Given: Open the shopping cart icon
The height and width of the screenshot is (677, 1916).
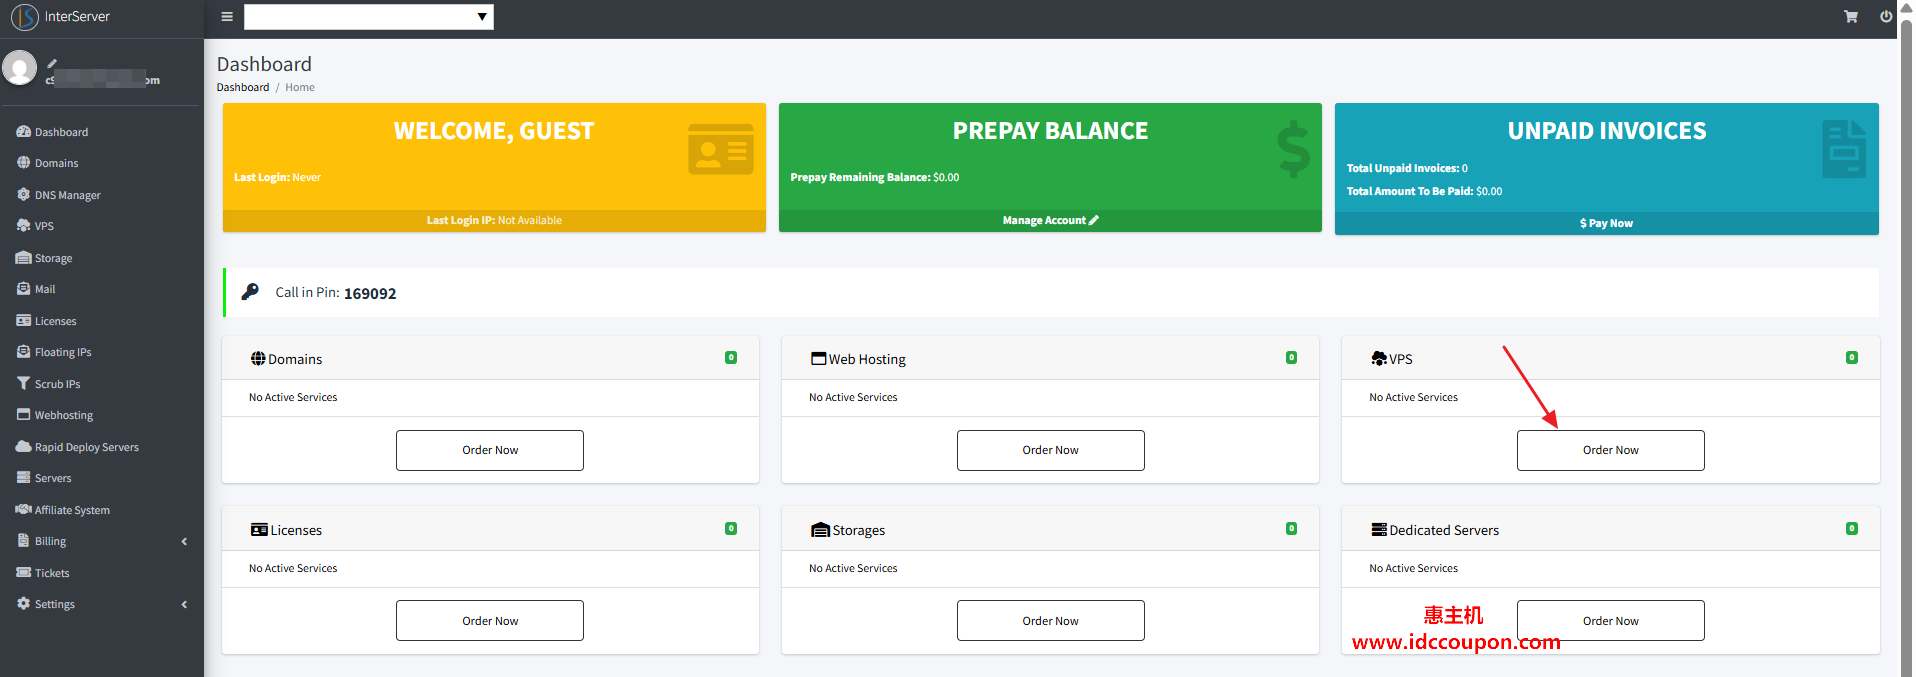Looking at the screenshot, I should tap(1851, 17).
